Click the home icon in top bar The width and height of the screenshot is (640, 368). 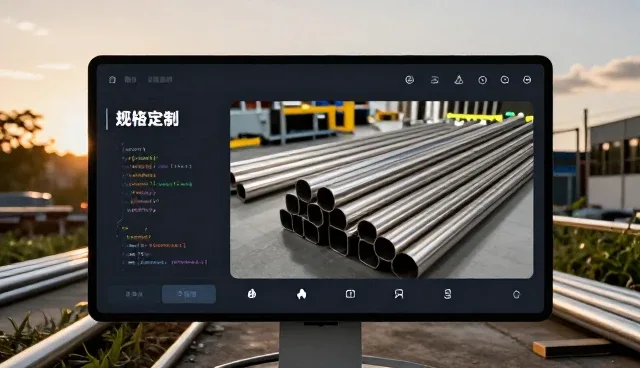[112, 80]
